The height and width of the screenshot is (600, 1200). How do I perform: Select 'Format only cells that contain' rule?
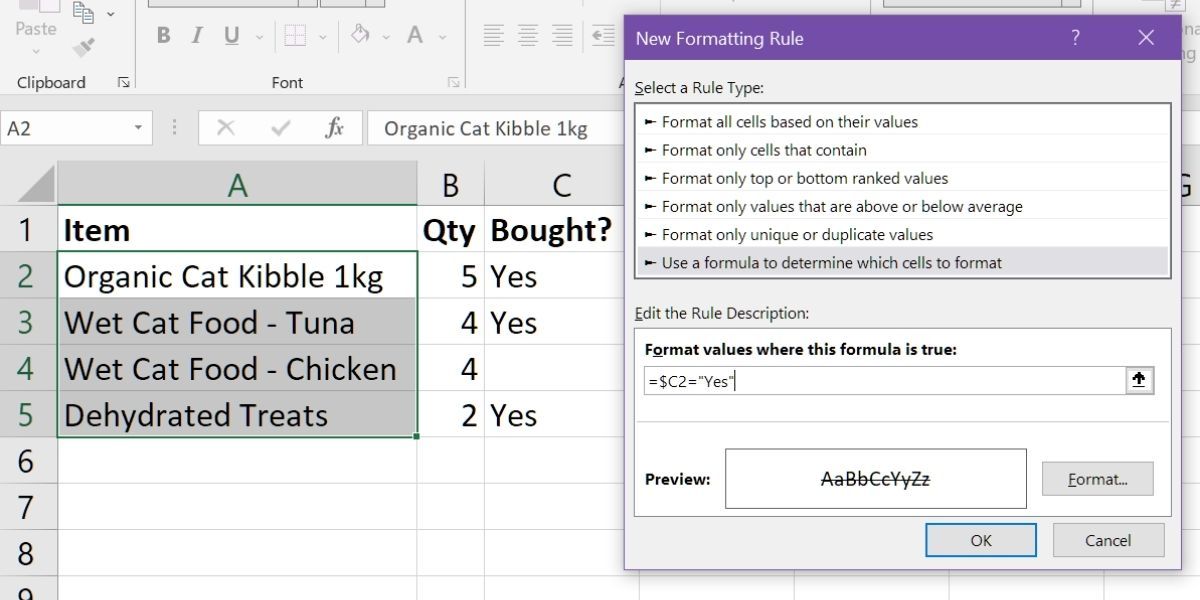click(764, 150)
